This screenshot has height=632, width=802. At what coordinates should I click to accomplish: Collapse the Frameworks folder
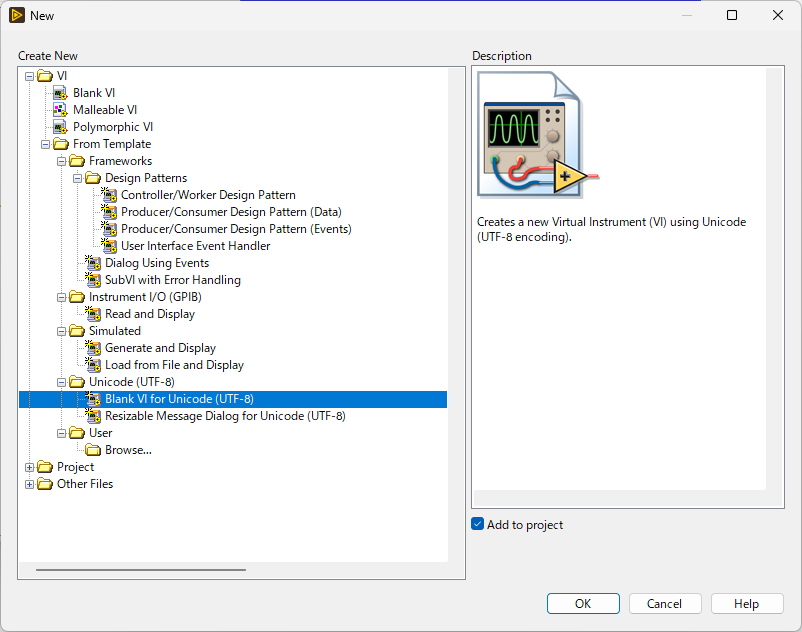61,161
